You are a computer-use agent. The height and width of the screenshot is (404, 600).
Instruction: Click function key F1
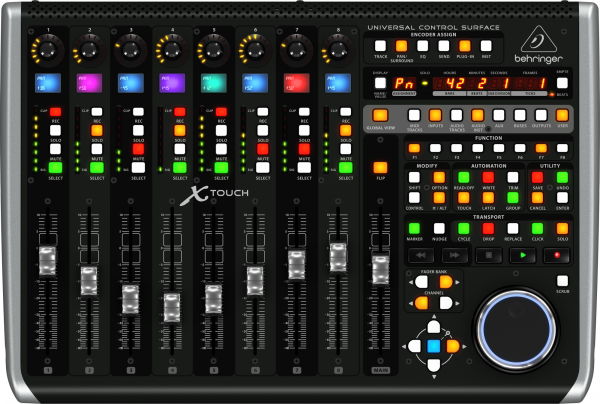click(414, 148)
